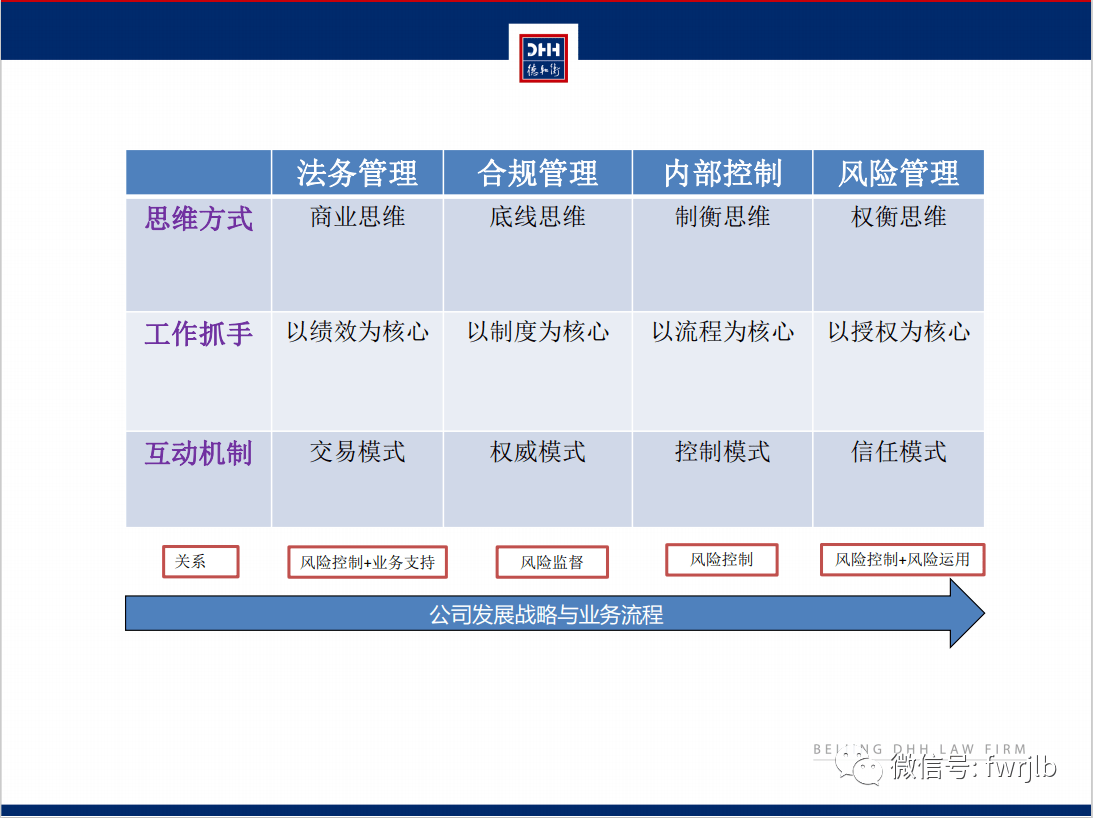Click the 商业思维 cell
The width and height of the screenshot is (1093, 818).
[357, 255]
